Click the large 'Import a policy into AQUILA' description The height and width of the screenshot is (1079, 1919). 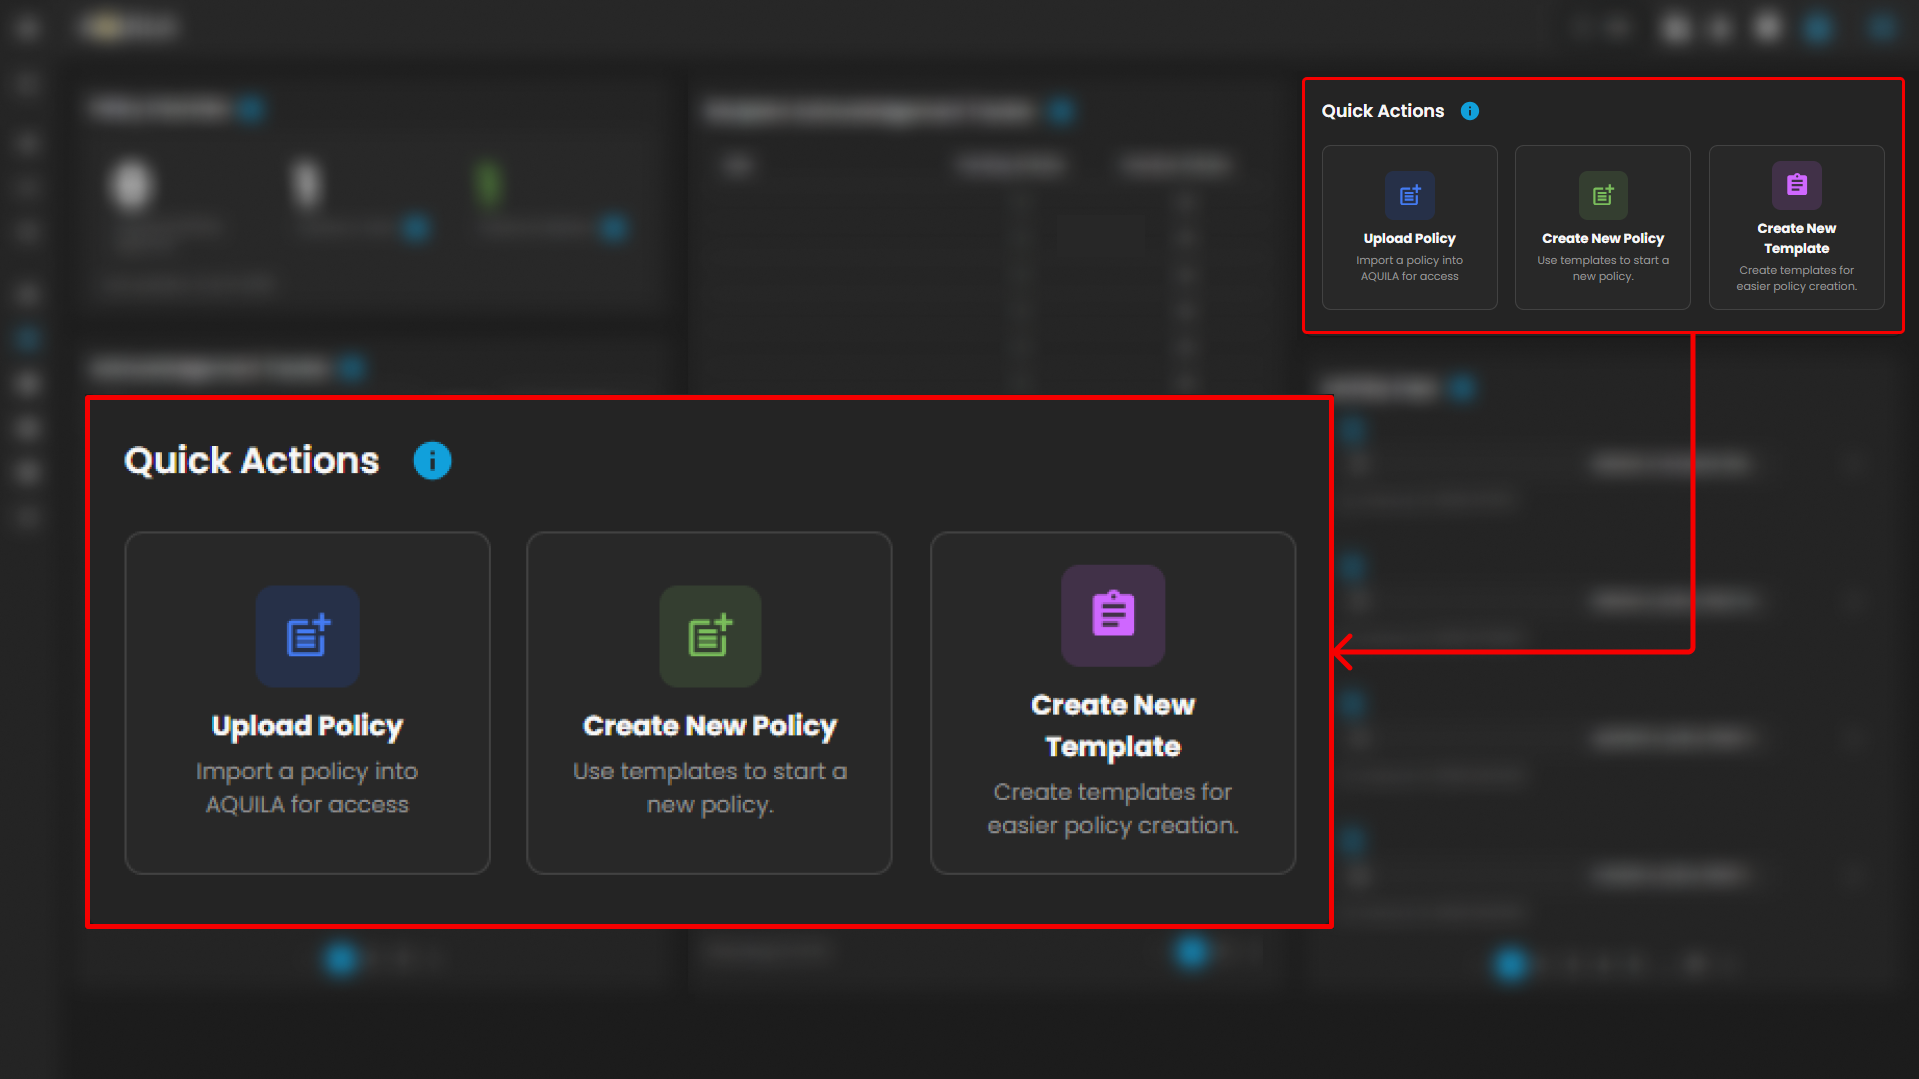coord(307,788)
